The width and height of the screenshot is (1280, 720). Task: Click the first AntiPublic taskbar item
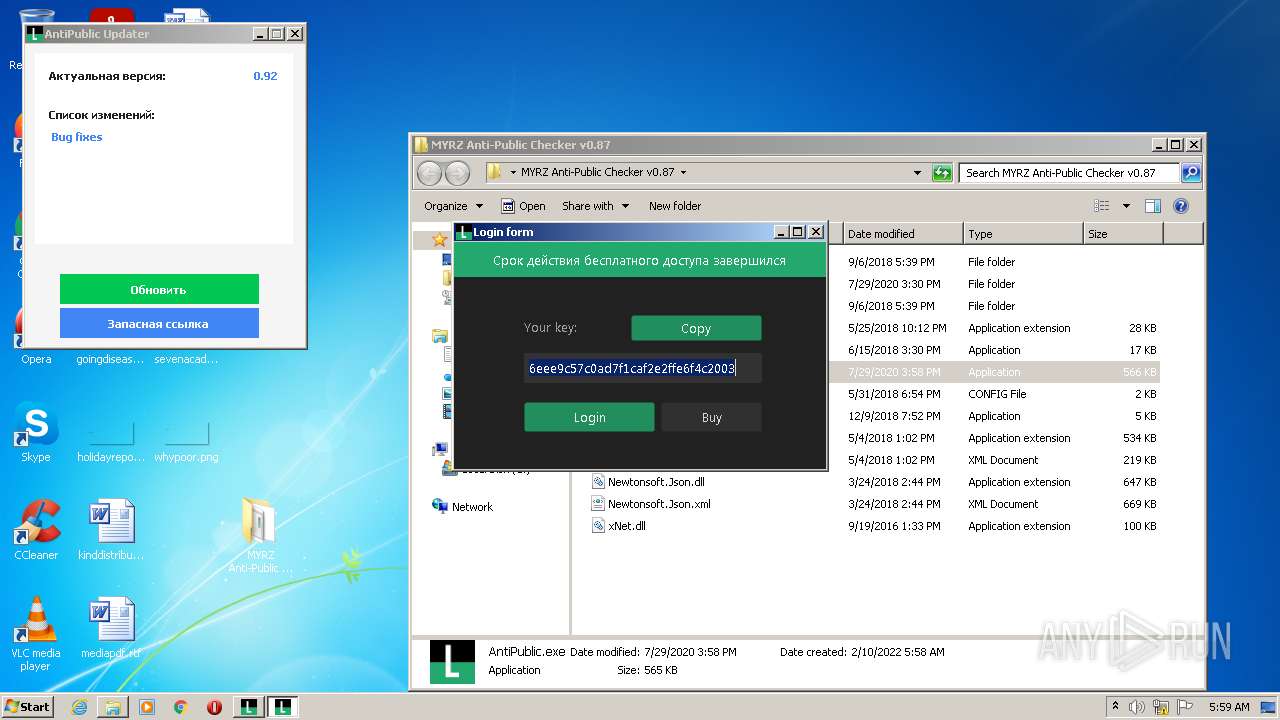click(x=249, y=707)
